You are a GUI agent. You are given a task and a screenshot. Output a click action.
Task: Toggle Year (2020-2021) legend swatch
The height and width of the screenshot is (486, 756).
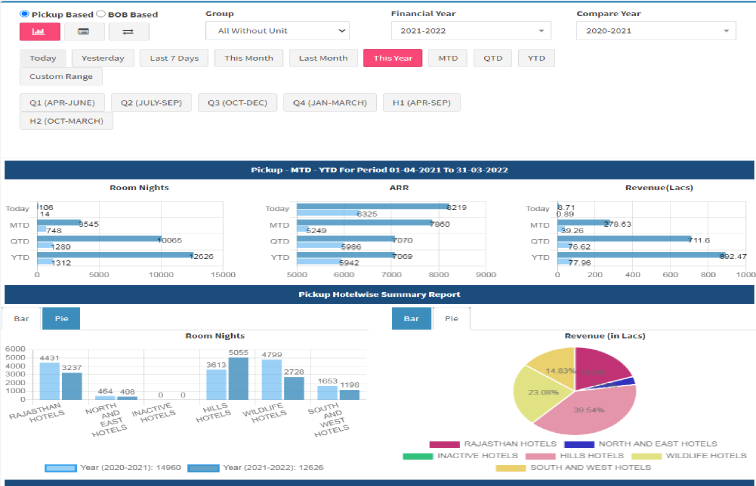pos(60,467)
